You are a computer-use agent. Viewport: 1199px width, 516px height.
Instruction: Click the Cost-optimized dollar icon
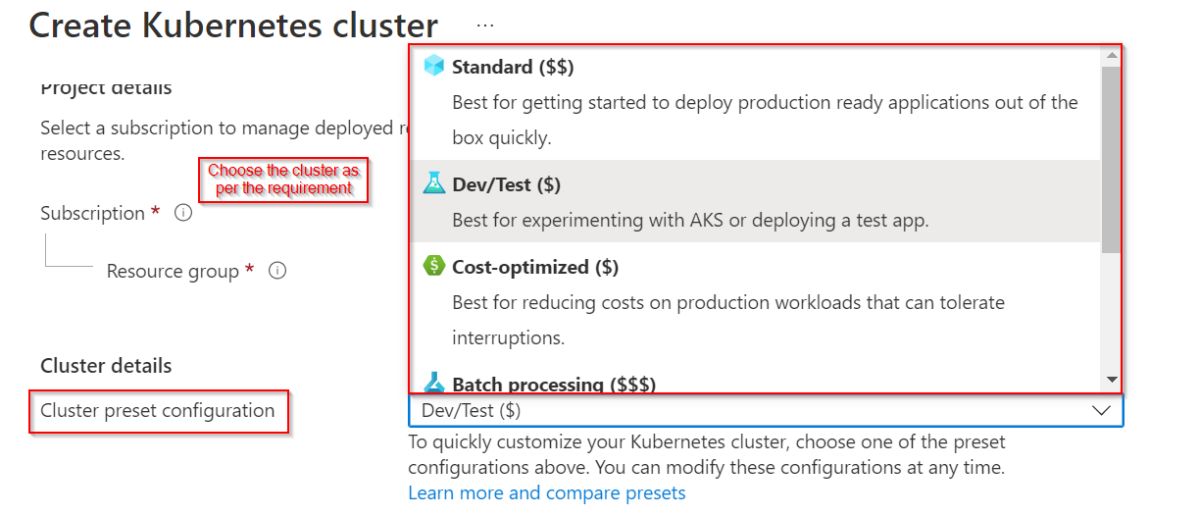click(434, 266)
